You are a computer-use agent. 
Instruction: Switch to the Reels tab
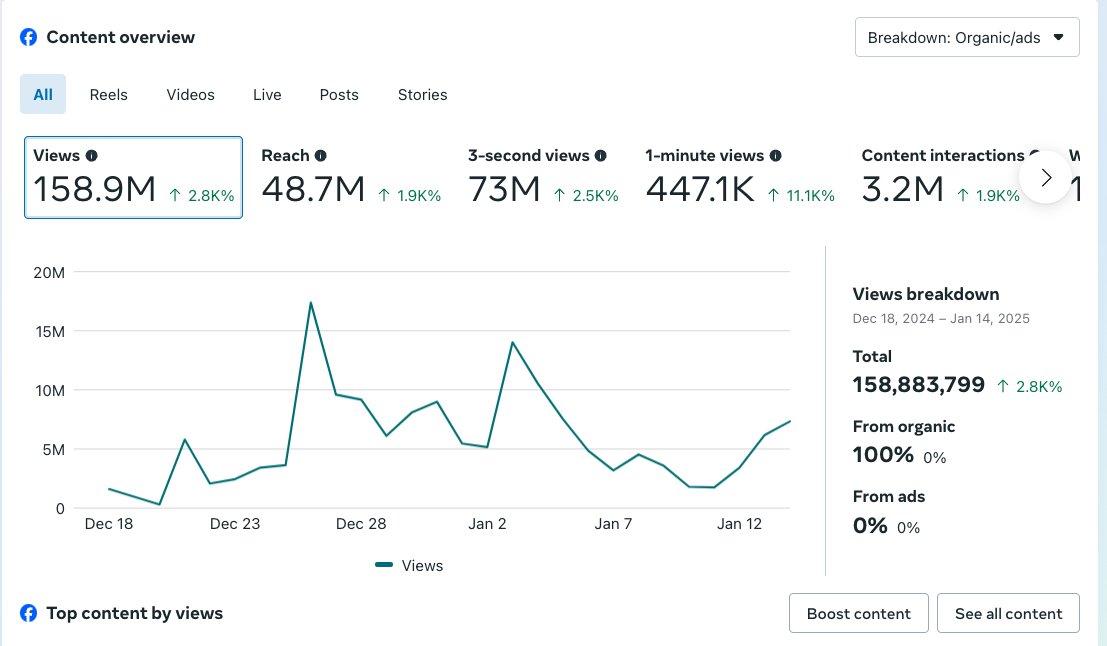point(109,95)
